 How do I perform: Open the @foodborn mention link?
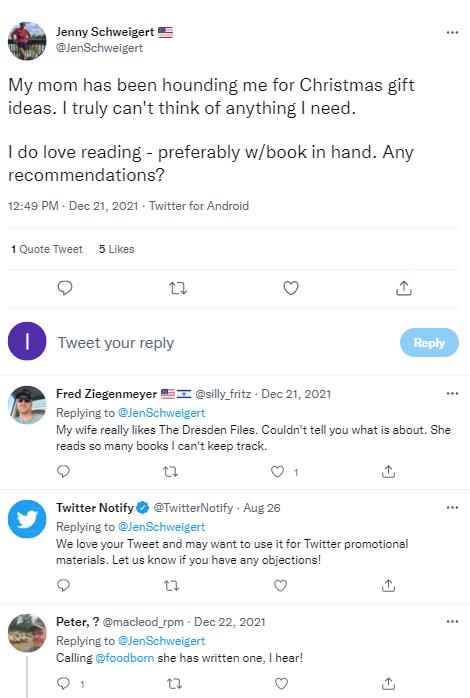[125, 658]
